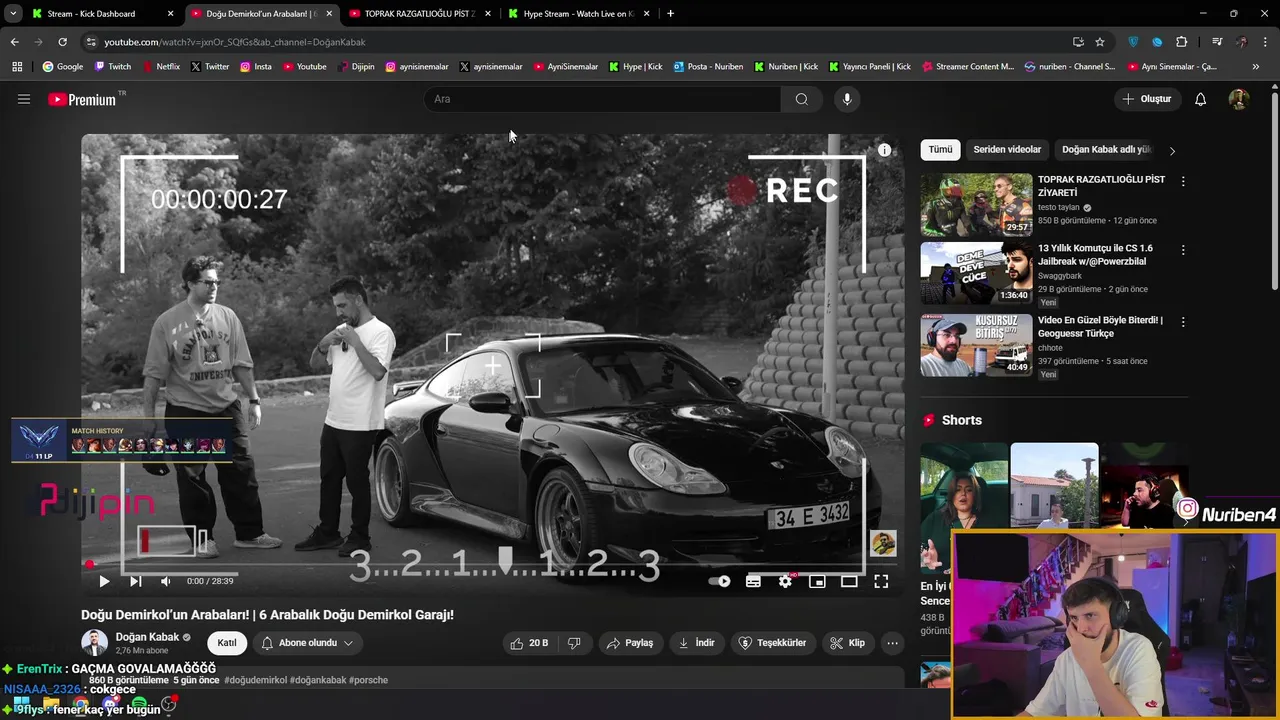Open the YouTube account avatar menu
This screenshot has height=720, width=1280.
[x=1238, y=99]
